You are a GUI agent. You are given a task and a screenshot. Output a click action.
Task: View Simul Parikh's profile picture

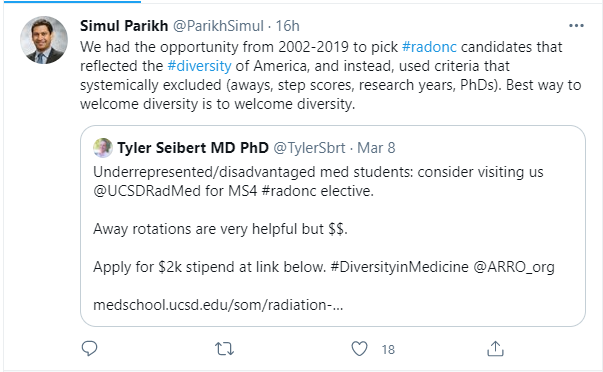(44, 40)
